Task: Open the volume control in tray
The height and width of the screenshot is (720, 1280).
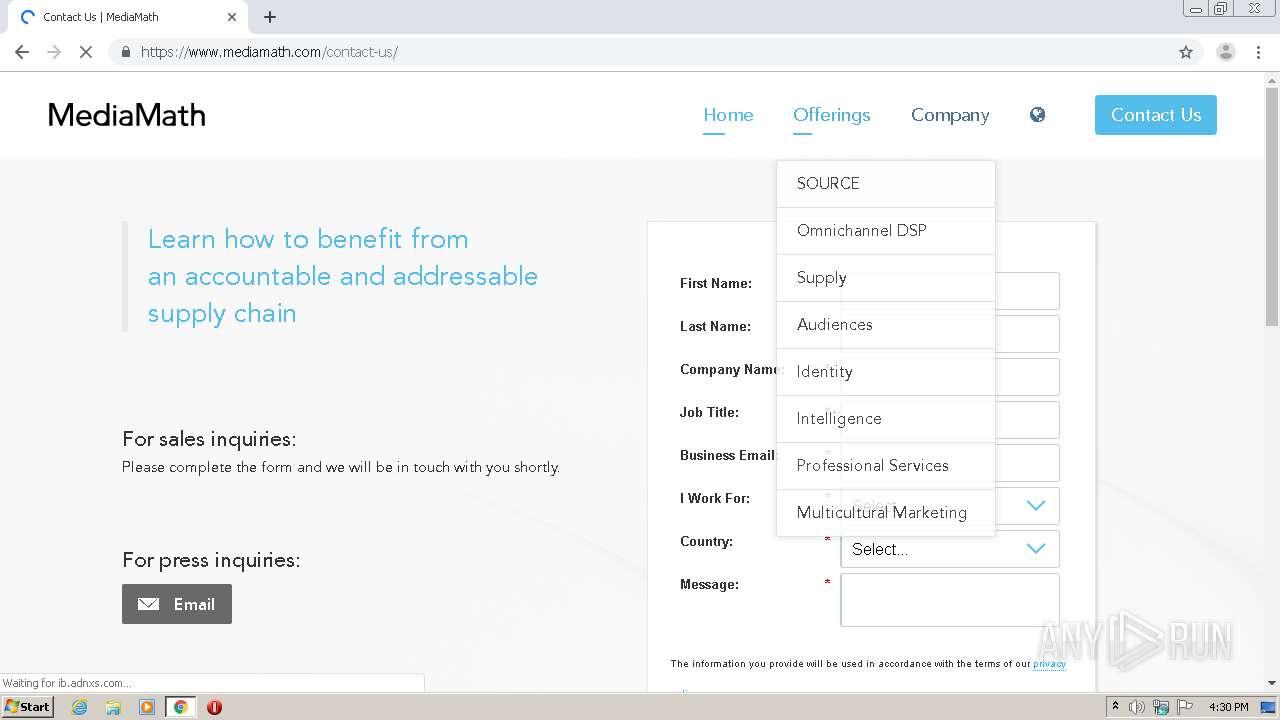Action: pos(1137,707)
